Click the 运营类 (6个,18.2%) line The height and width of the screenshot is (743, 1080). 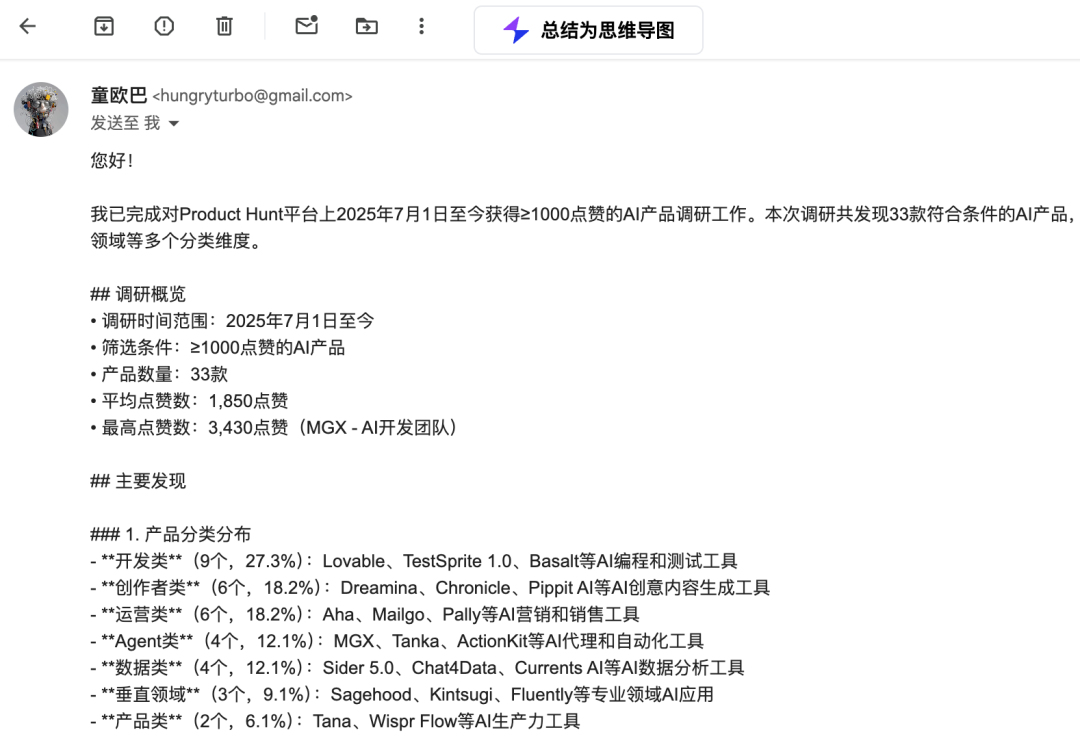click(365, 614)
